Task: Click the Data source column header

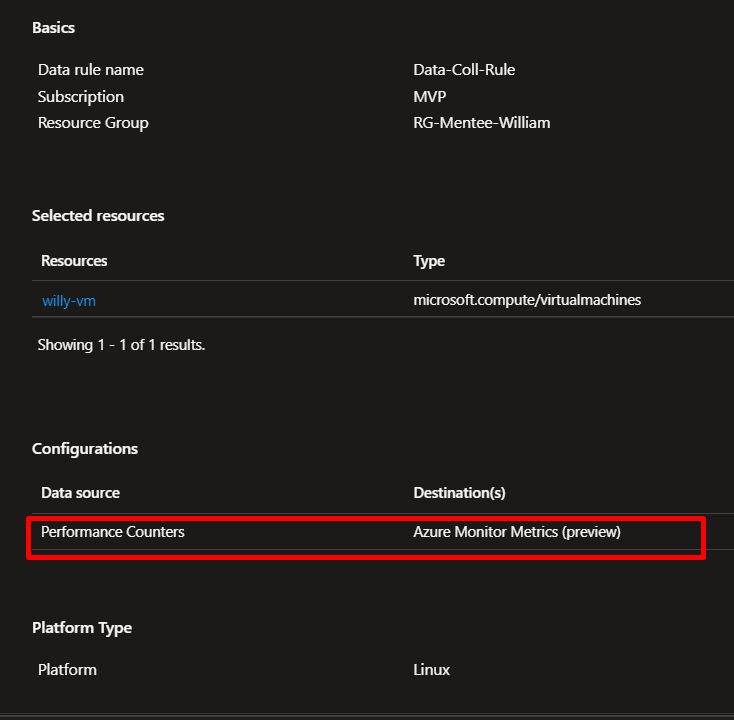Action: (80, 493)
